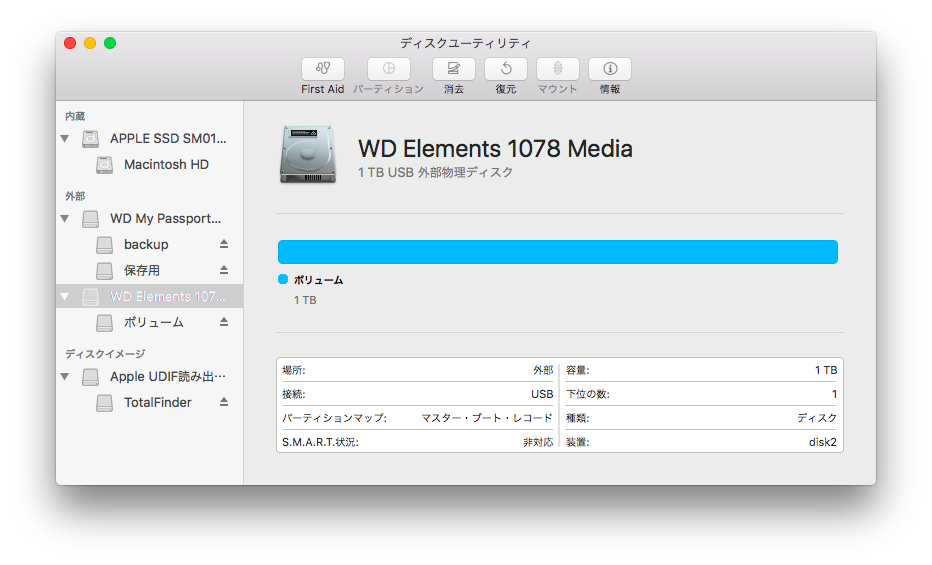
Task: Select WD My Passport disk in sidebar
Action: (150, 219)
